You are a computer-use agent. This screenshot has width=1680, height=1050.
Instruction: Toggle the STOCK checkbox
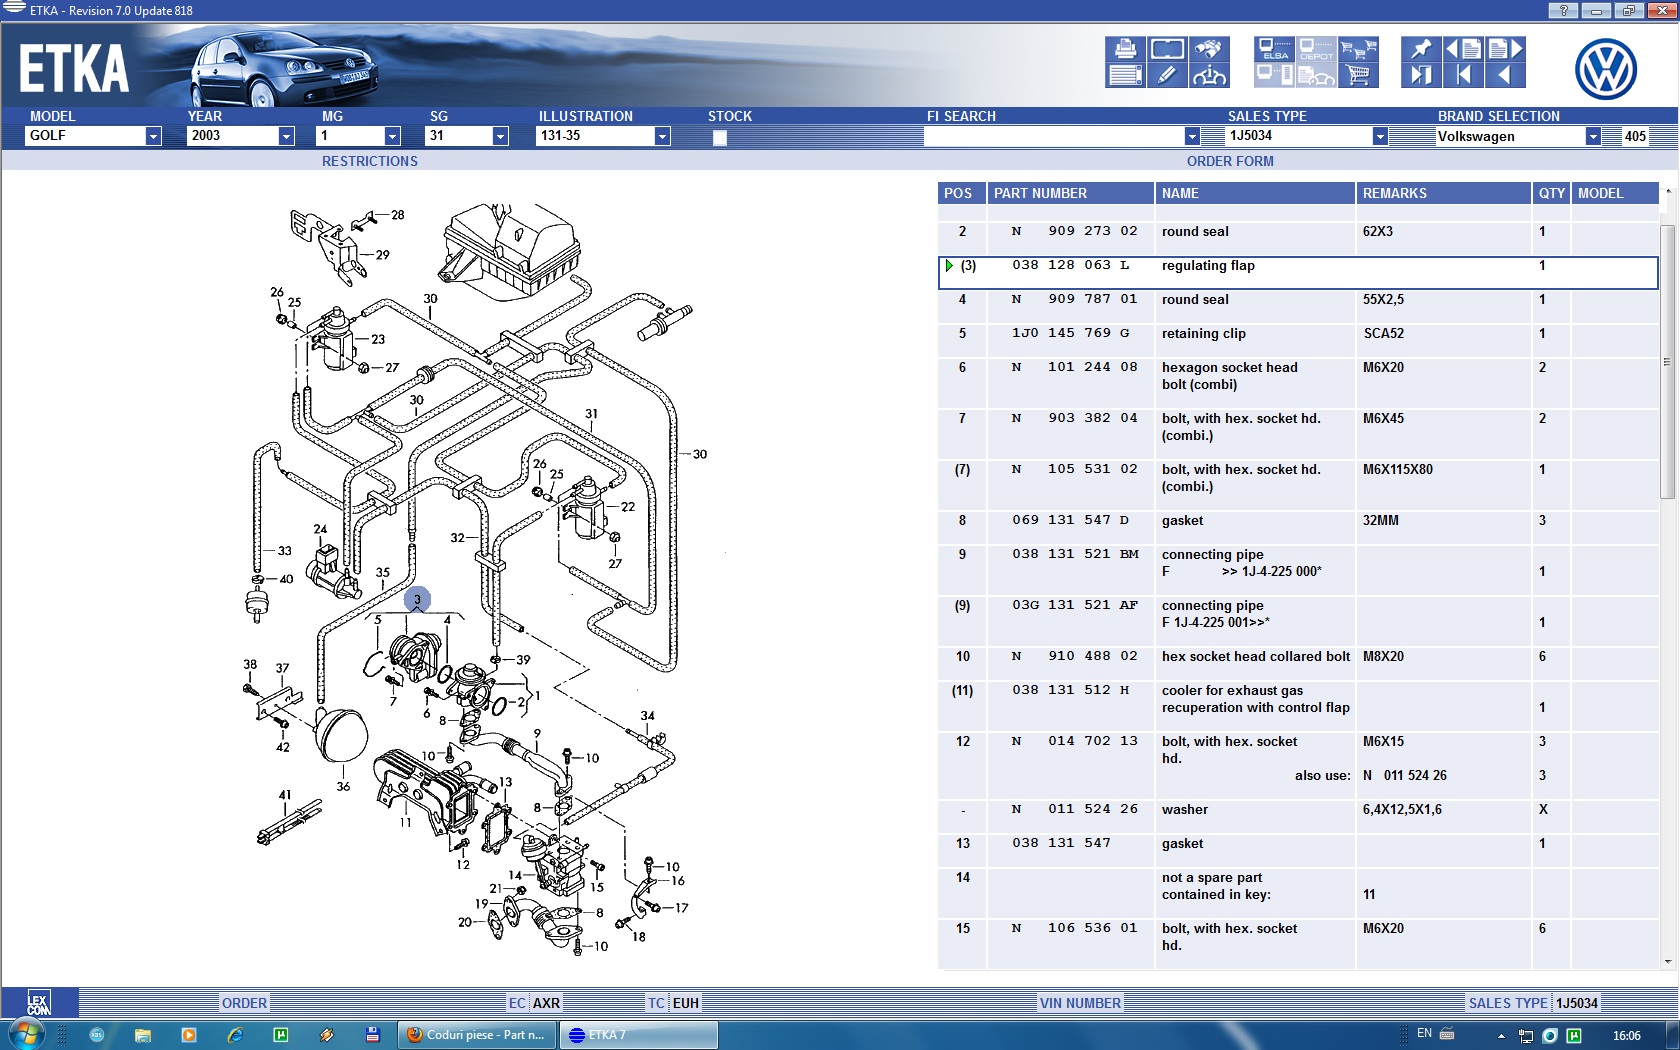[720, 138]
